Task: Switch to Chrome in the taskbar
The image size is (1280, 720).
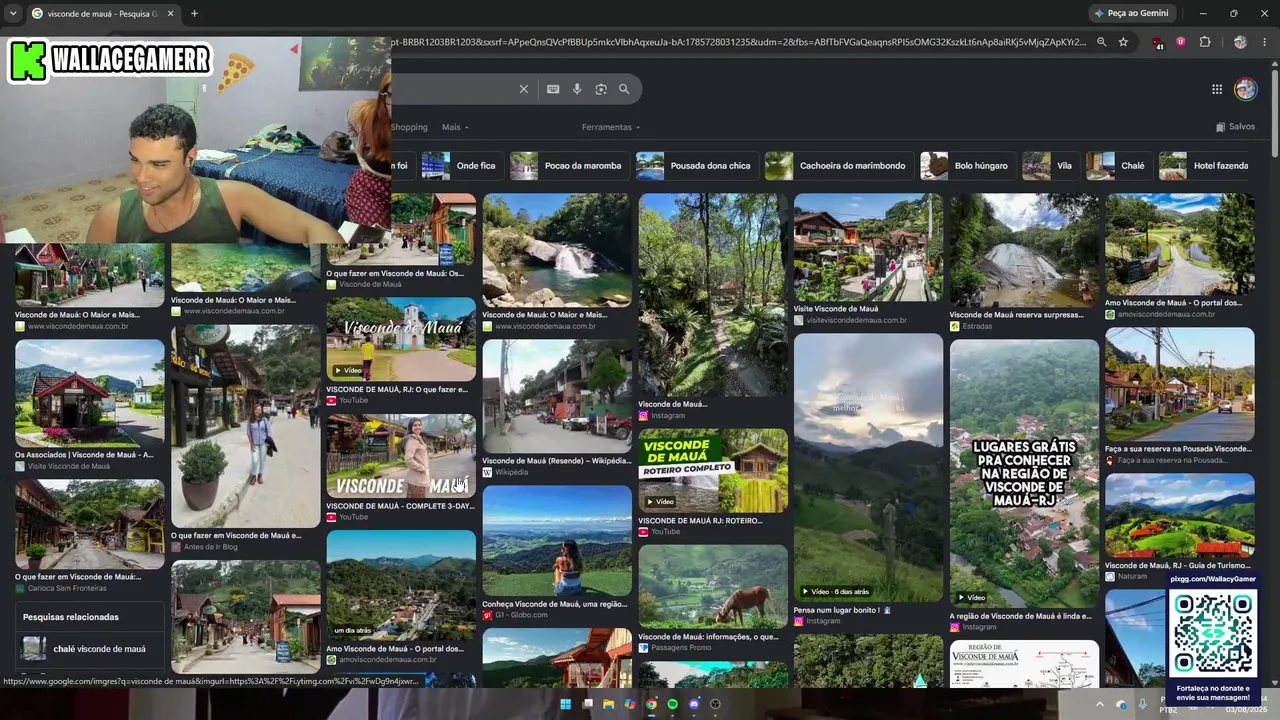Action: (x=651, y=704)
